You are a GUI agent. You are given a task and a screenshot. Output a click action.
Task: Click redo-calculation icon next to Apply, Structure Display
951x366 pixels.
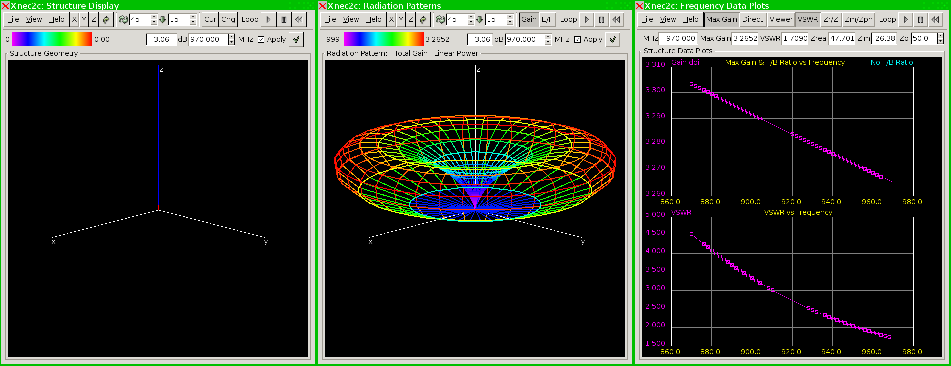point(295,39)
